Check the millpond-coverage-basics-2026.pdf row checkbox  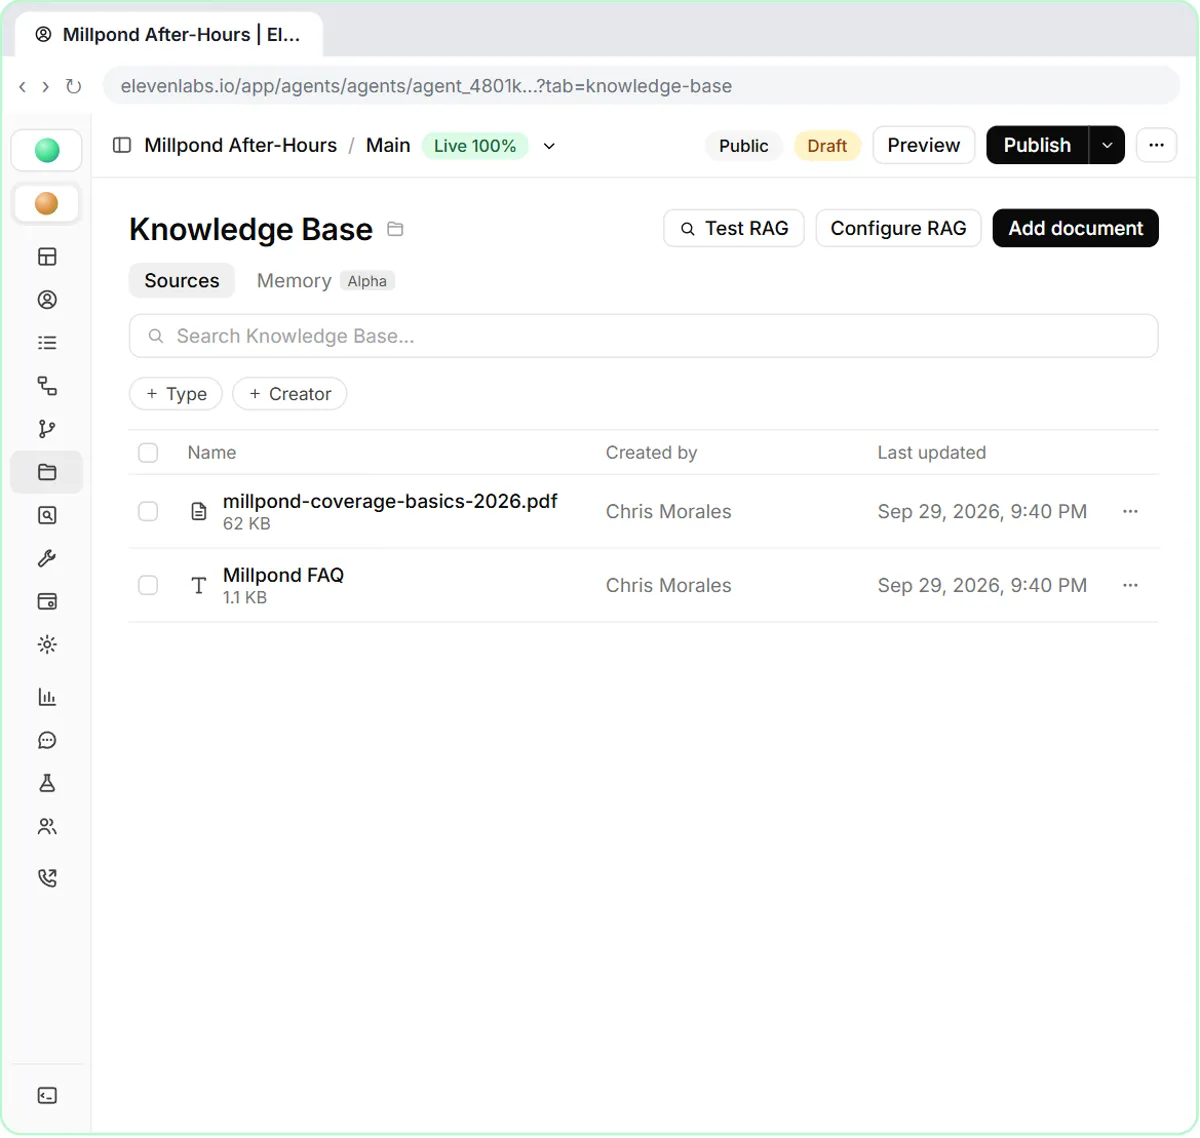[148, 511]
